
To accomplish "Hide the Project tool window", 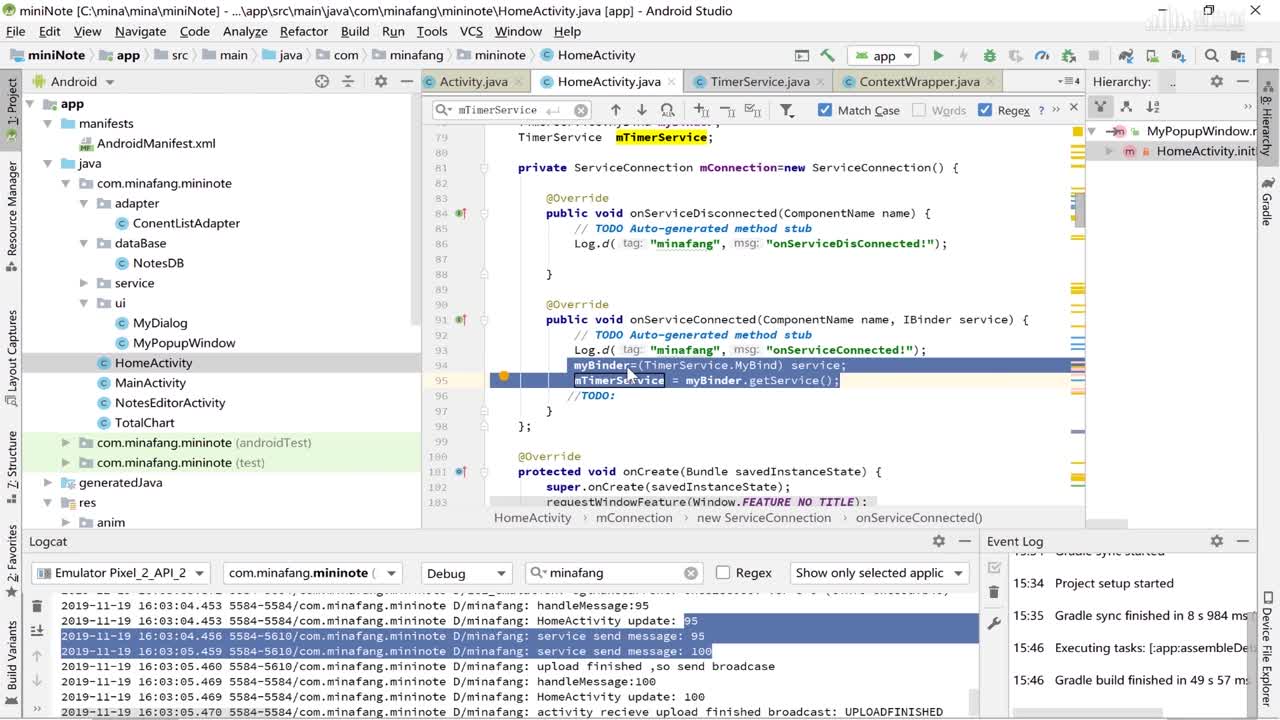I will click(407, 82).
